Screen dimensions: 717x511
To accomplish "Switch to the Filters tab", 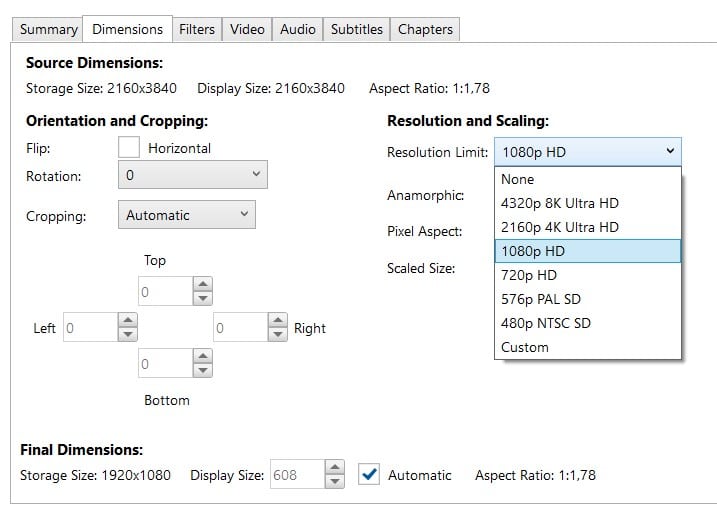I will pyautogui.click(x=197, y=29).
